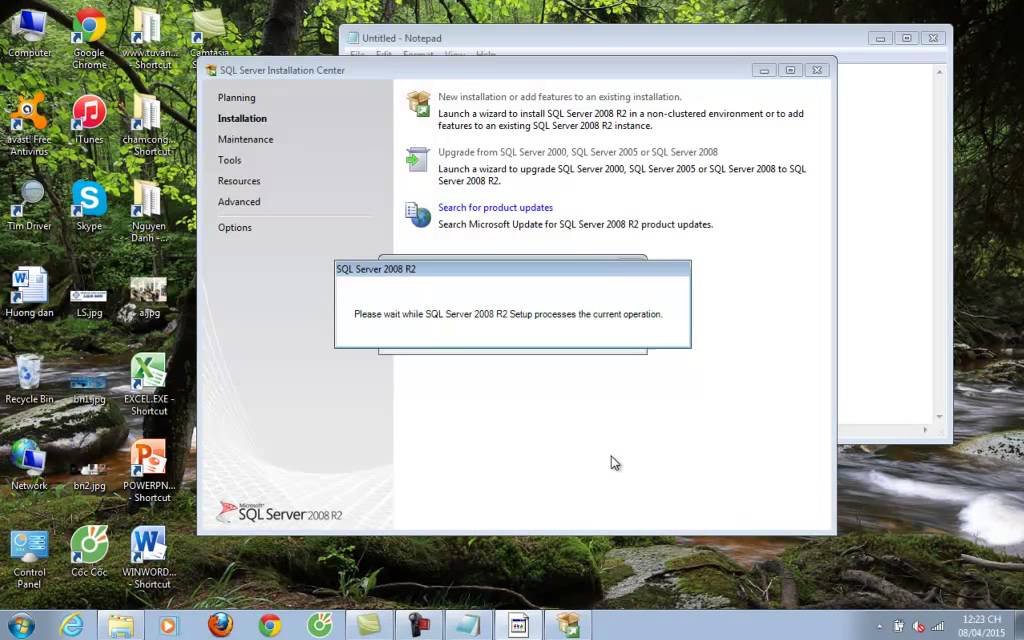Image resolution: width=1024 pixels, height=640 pixels.
Task: Open avast! Free Antivirus desktop icon
Action: 29,124
